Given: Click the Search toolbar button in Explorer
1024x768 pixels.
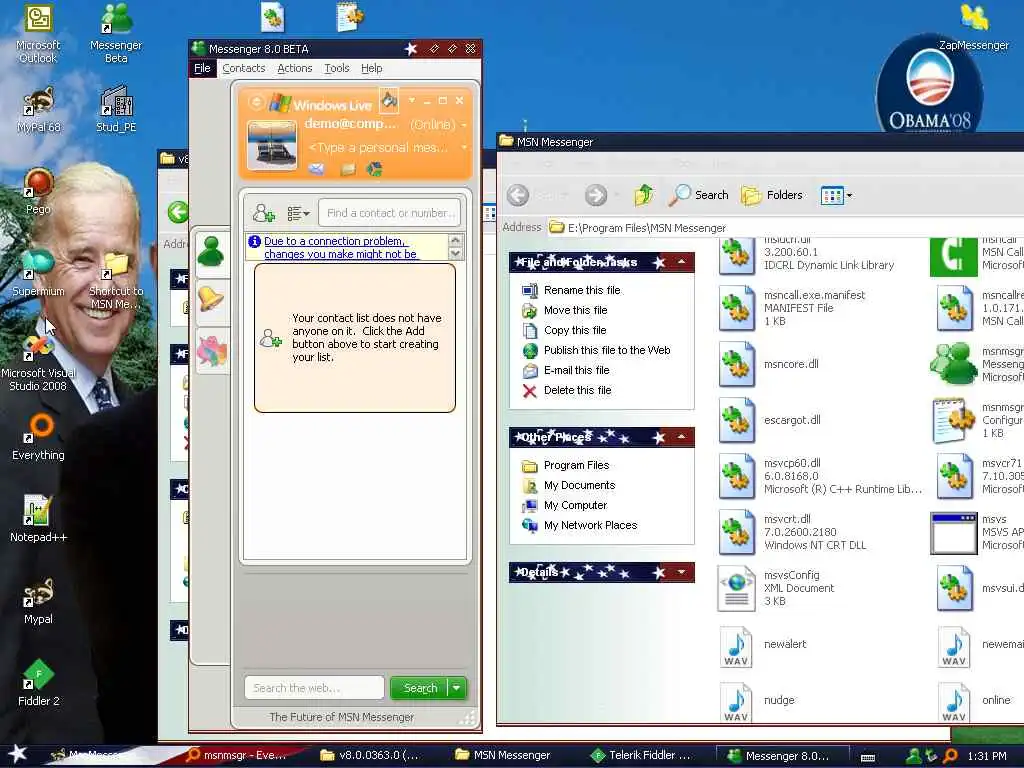Looking at the screenshot, I should pyautogui.click(x=699, y=195).
